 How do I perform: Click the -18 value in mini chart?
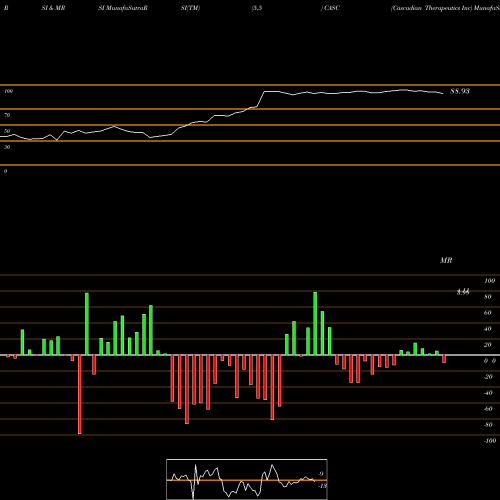coord(322,486)
